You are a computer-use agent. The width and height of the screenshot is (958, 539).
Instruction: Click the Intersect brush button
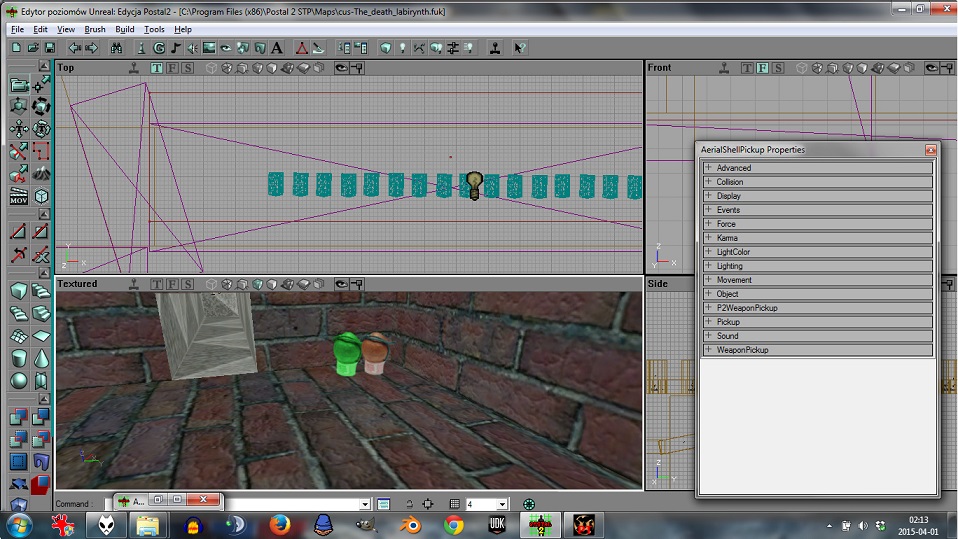[x=19, y=439]
